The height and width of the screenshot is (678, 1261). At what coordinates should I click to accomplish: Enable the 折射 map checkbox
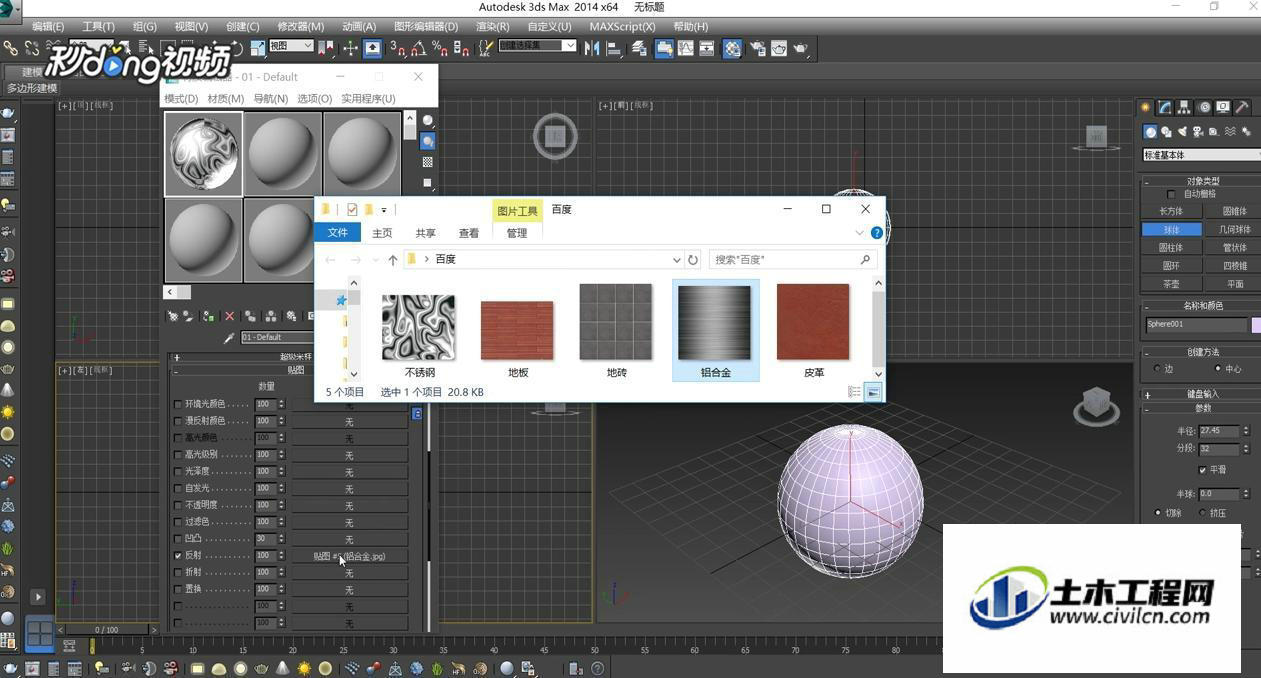(178, 572)
